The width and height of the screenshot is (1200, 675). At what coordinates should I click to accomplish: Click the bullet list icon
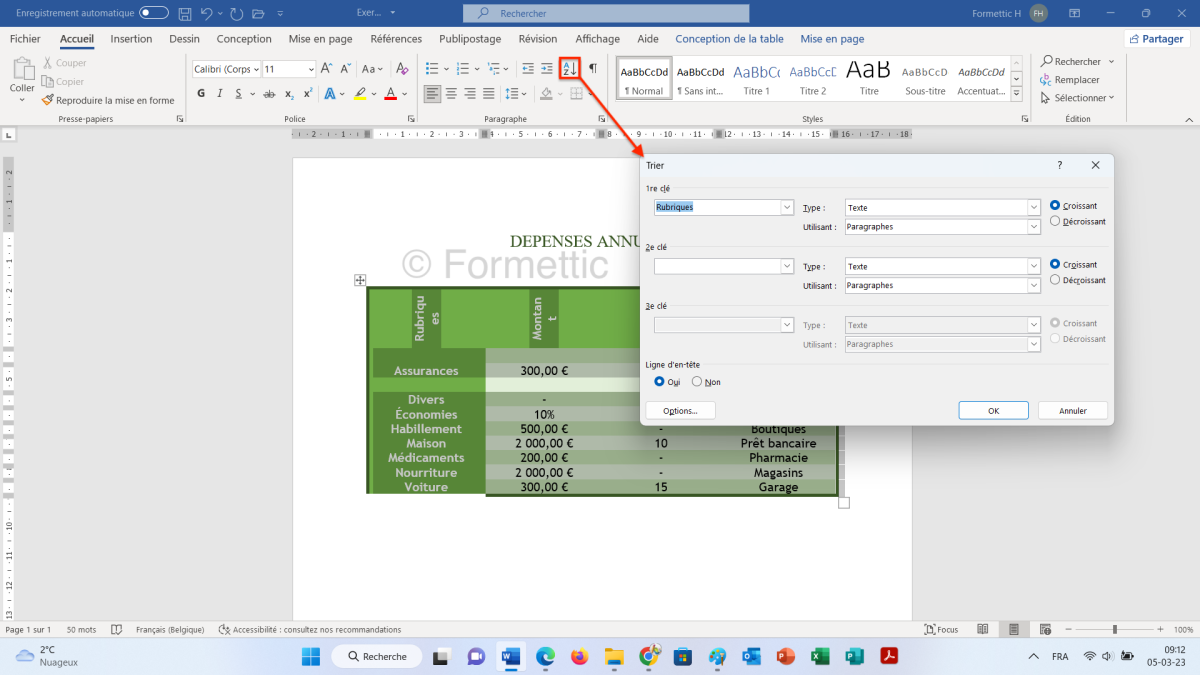coord(432,68)
